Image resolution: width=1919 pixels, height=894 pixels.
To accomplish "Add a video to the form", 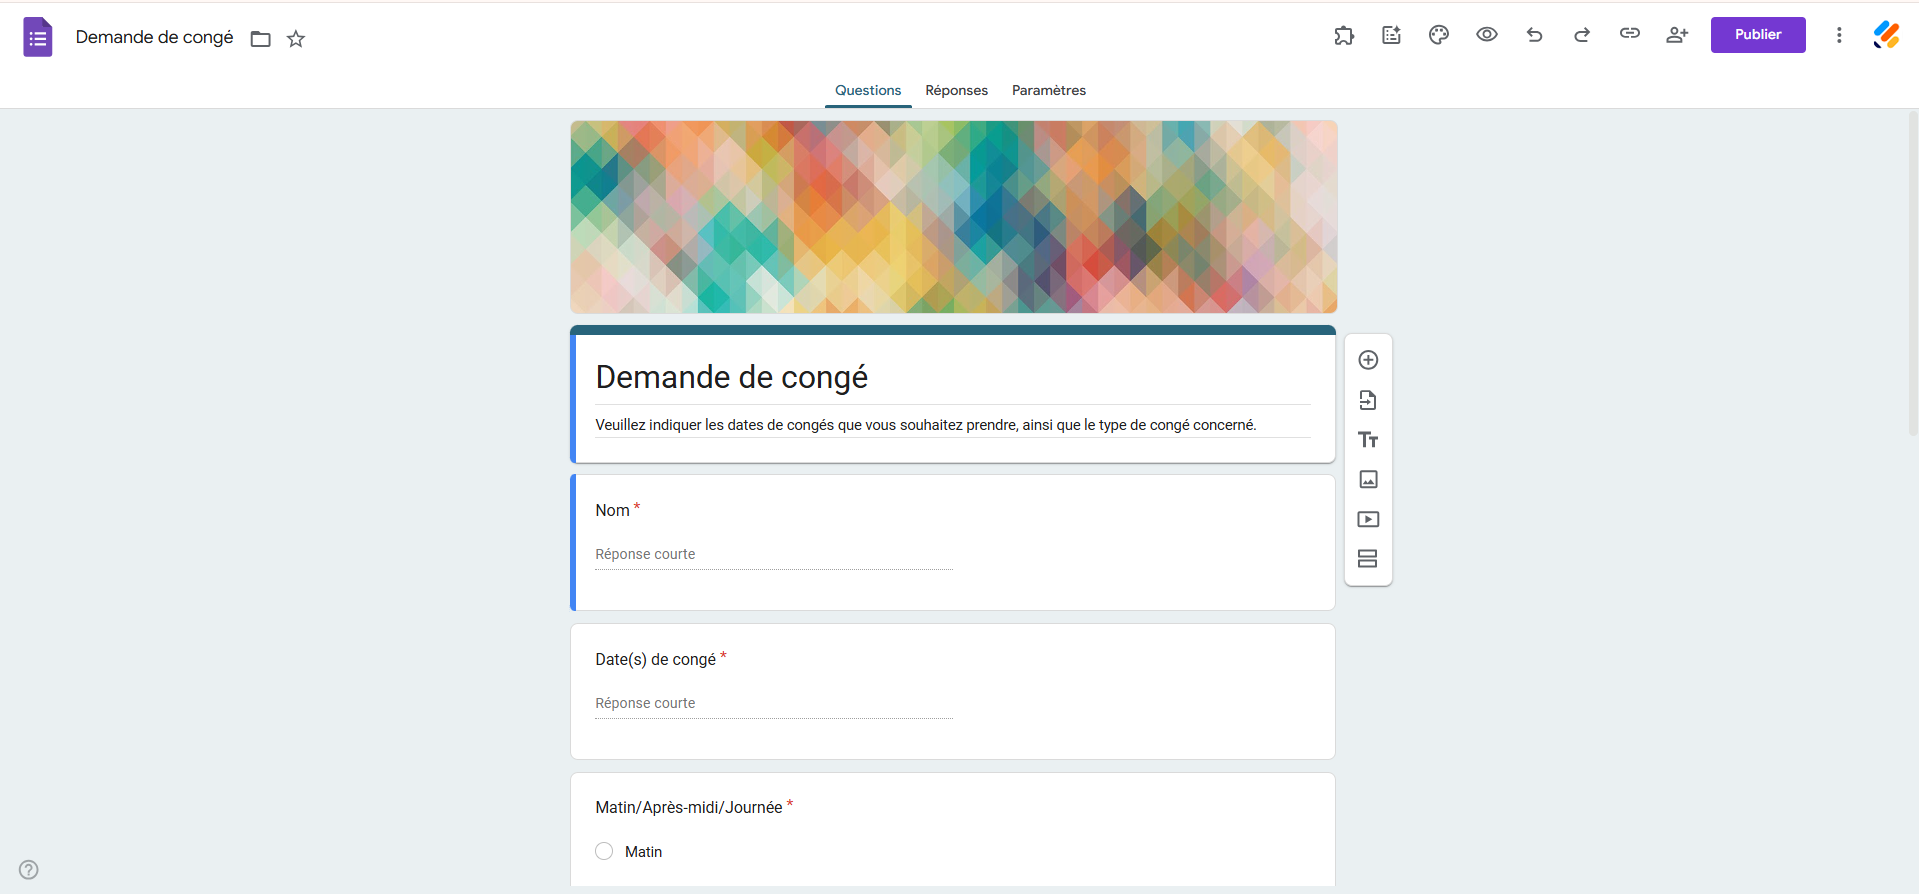I will (x=1368, y=519).
